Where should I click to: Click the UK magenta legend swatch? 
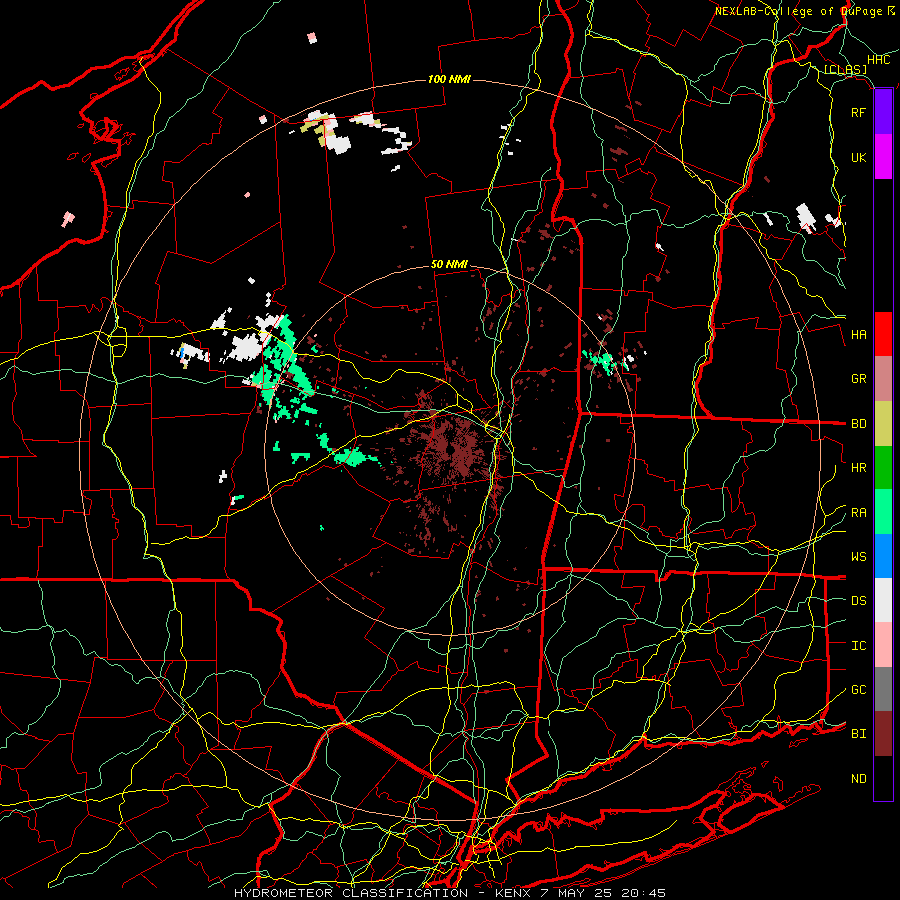tap(883, 157)
